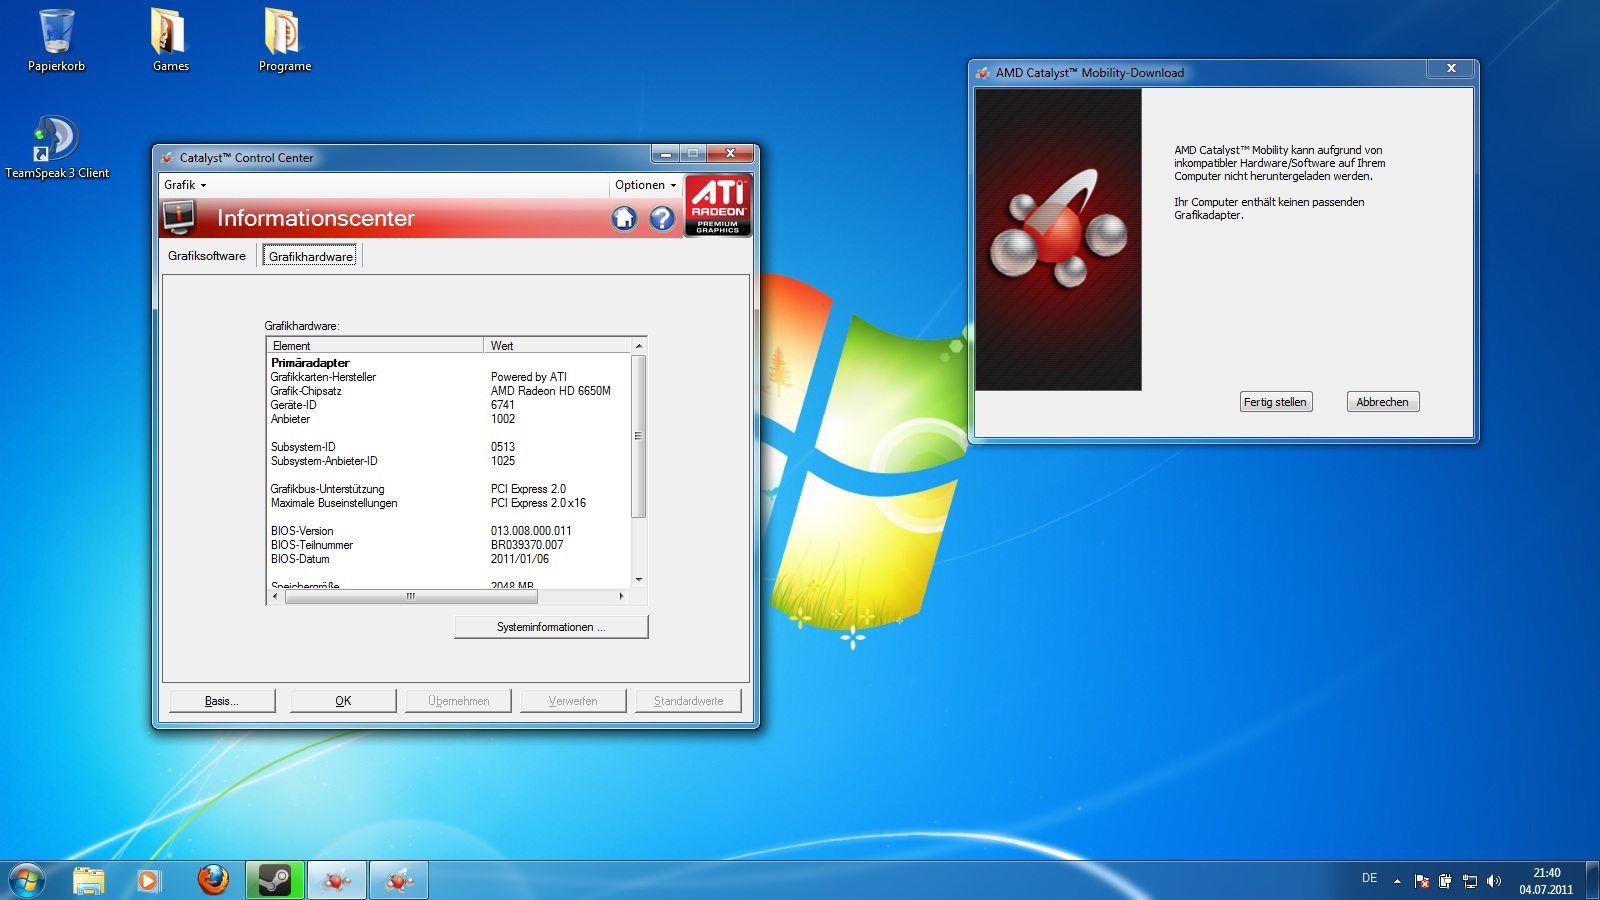This screenshot has width=1600, height=900.
Task: Switch to the Grafiksoftware tab
Action: [x=207, y=256]
